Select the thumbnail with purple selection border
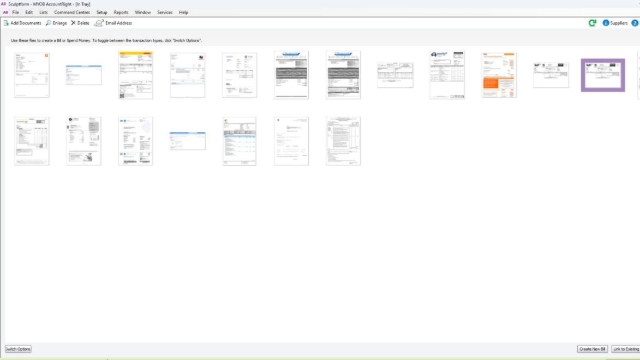 [603, 75]
